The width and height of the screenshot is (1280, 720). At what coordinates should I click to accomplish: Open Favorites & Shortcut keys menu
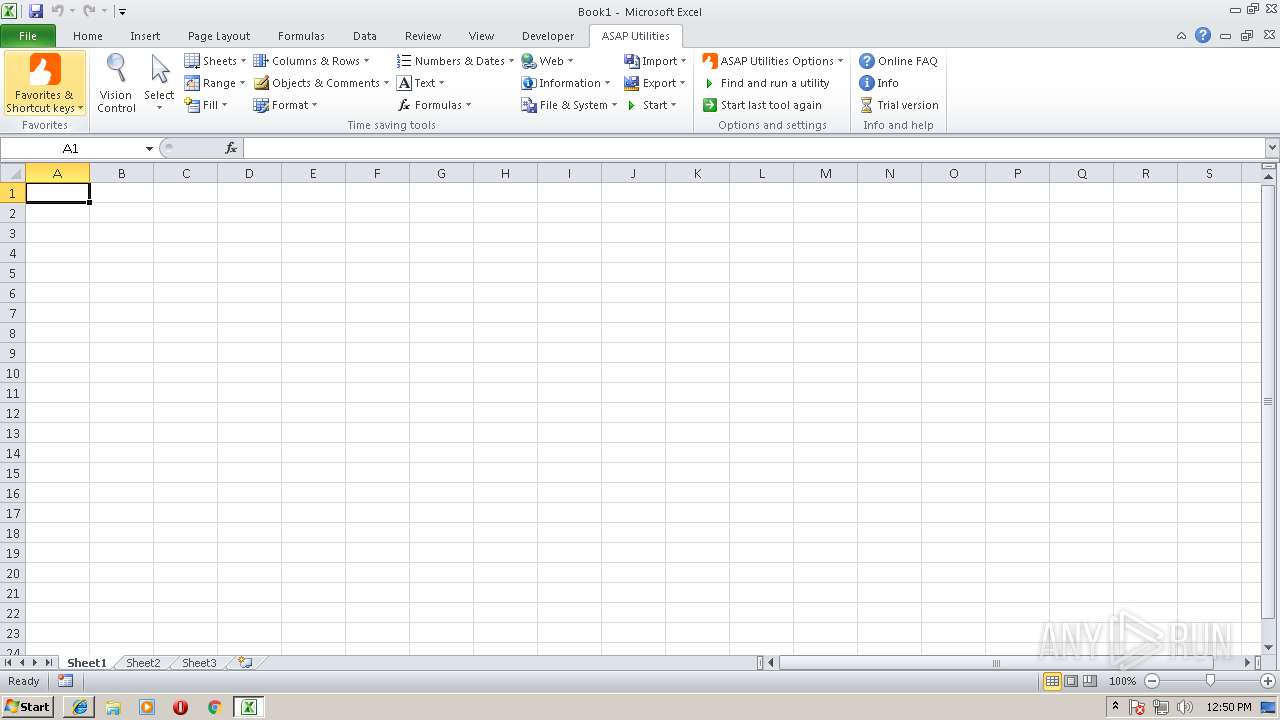[44, 84]
